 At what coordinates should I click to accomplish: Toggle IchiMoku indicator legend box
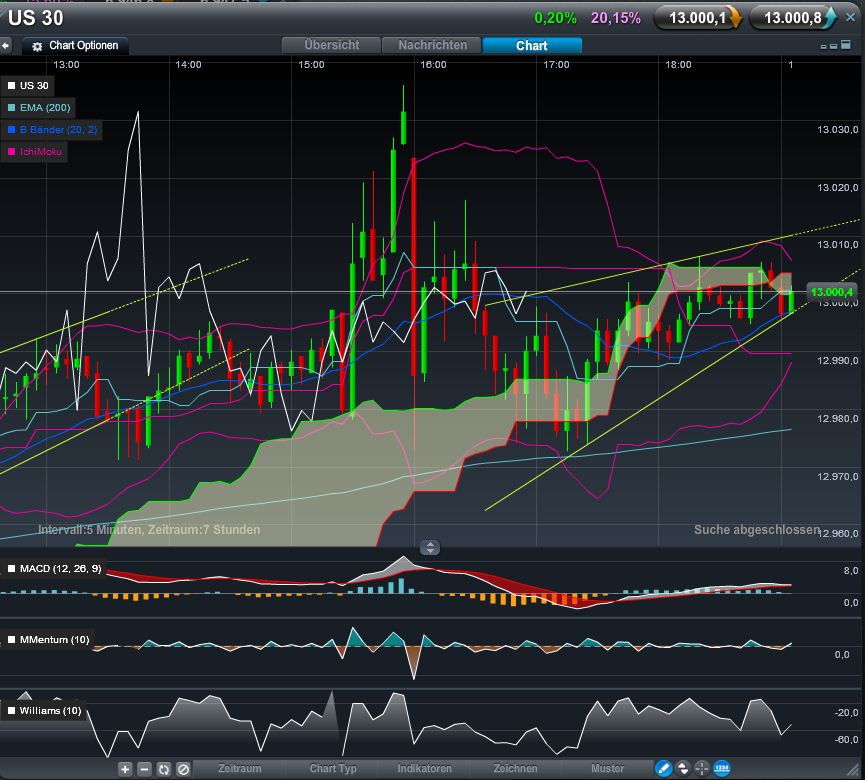pos(11,152)
